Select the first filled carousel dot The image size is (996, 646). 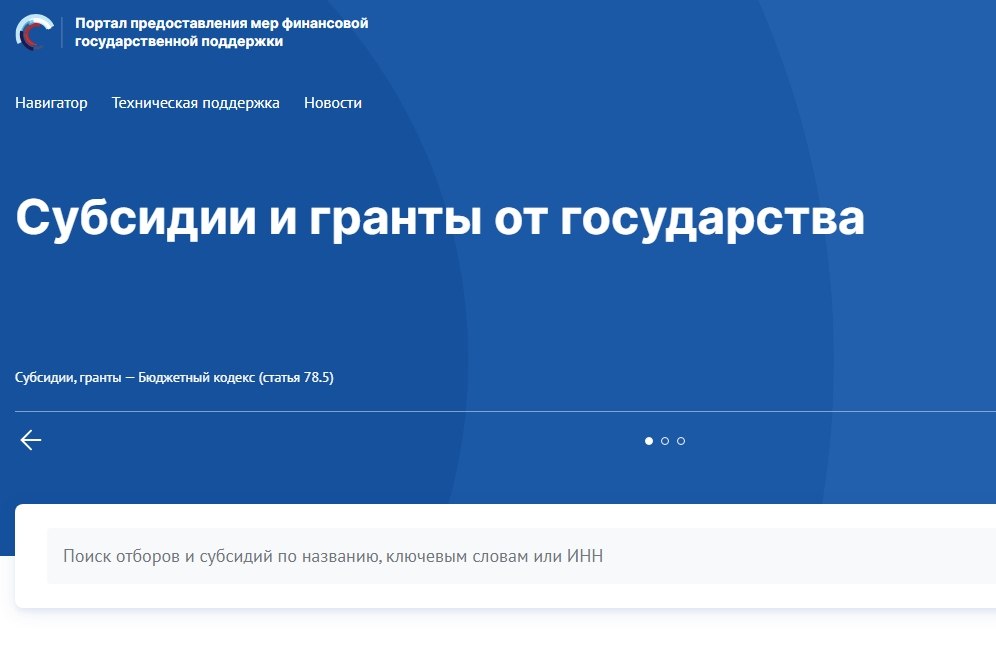(649, 441)
